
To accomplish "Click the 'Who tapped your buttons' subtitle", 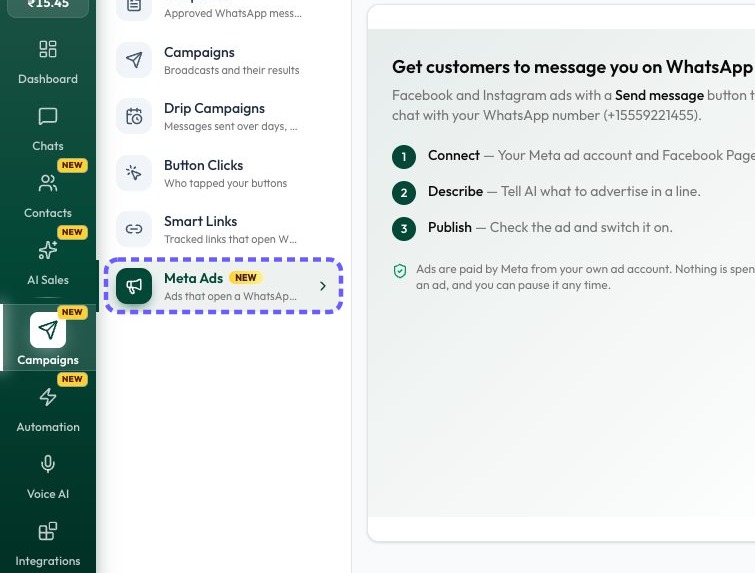I will [225, 183].
